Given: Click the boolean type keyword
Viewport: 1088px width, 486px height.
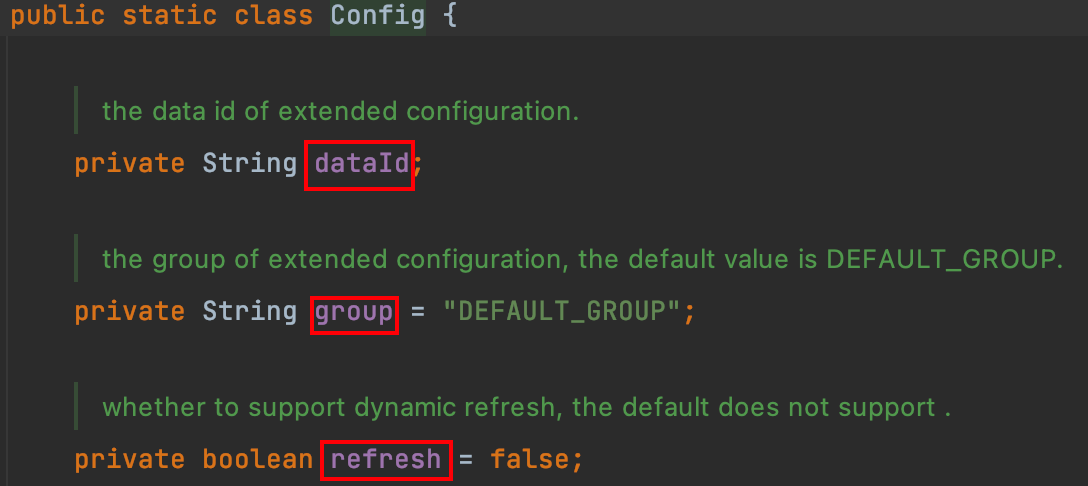Looking at the screenshot, I should (258, 459).
